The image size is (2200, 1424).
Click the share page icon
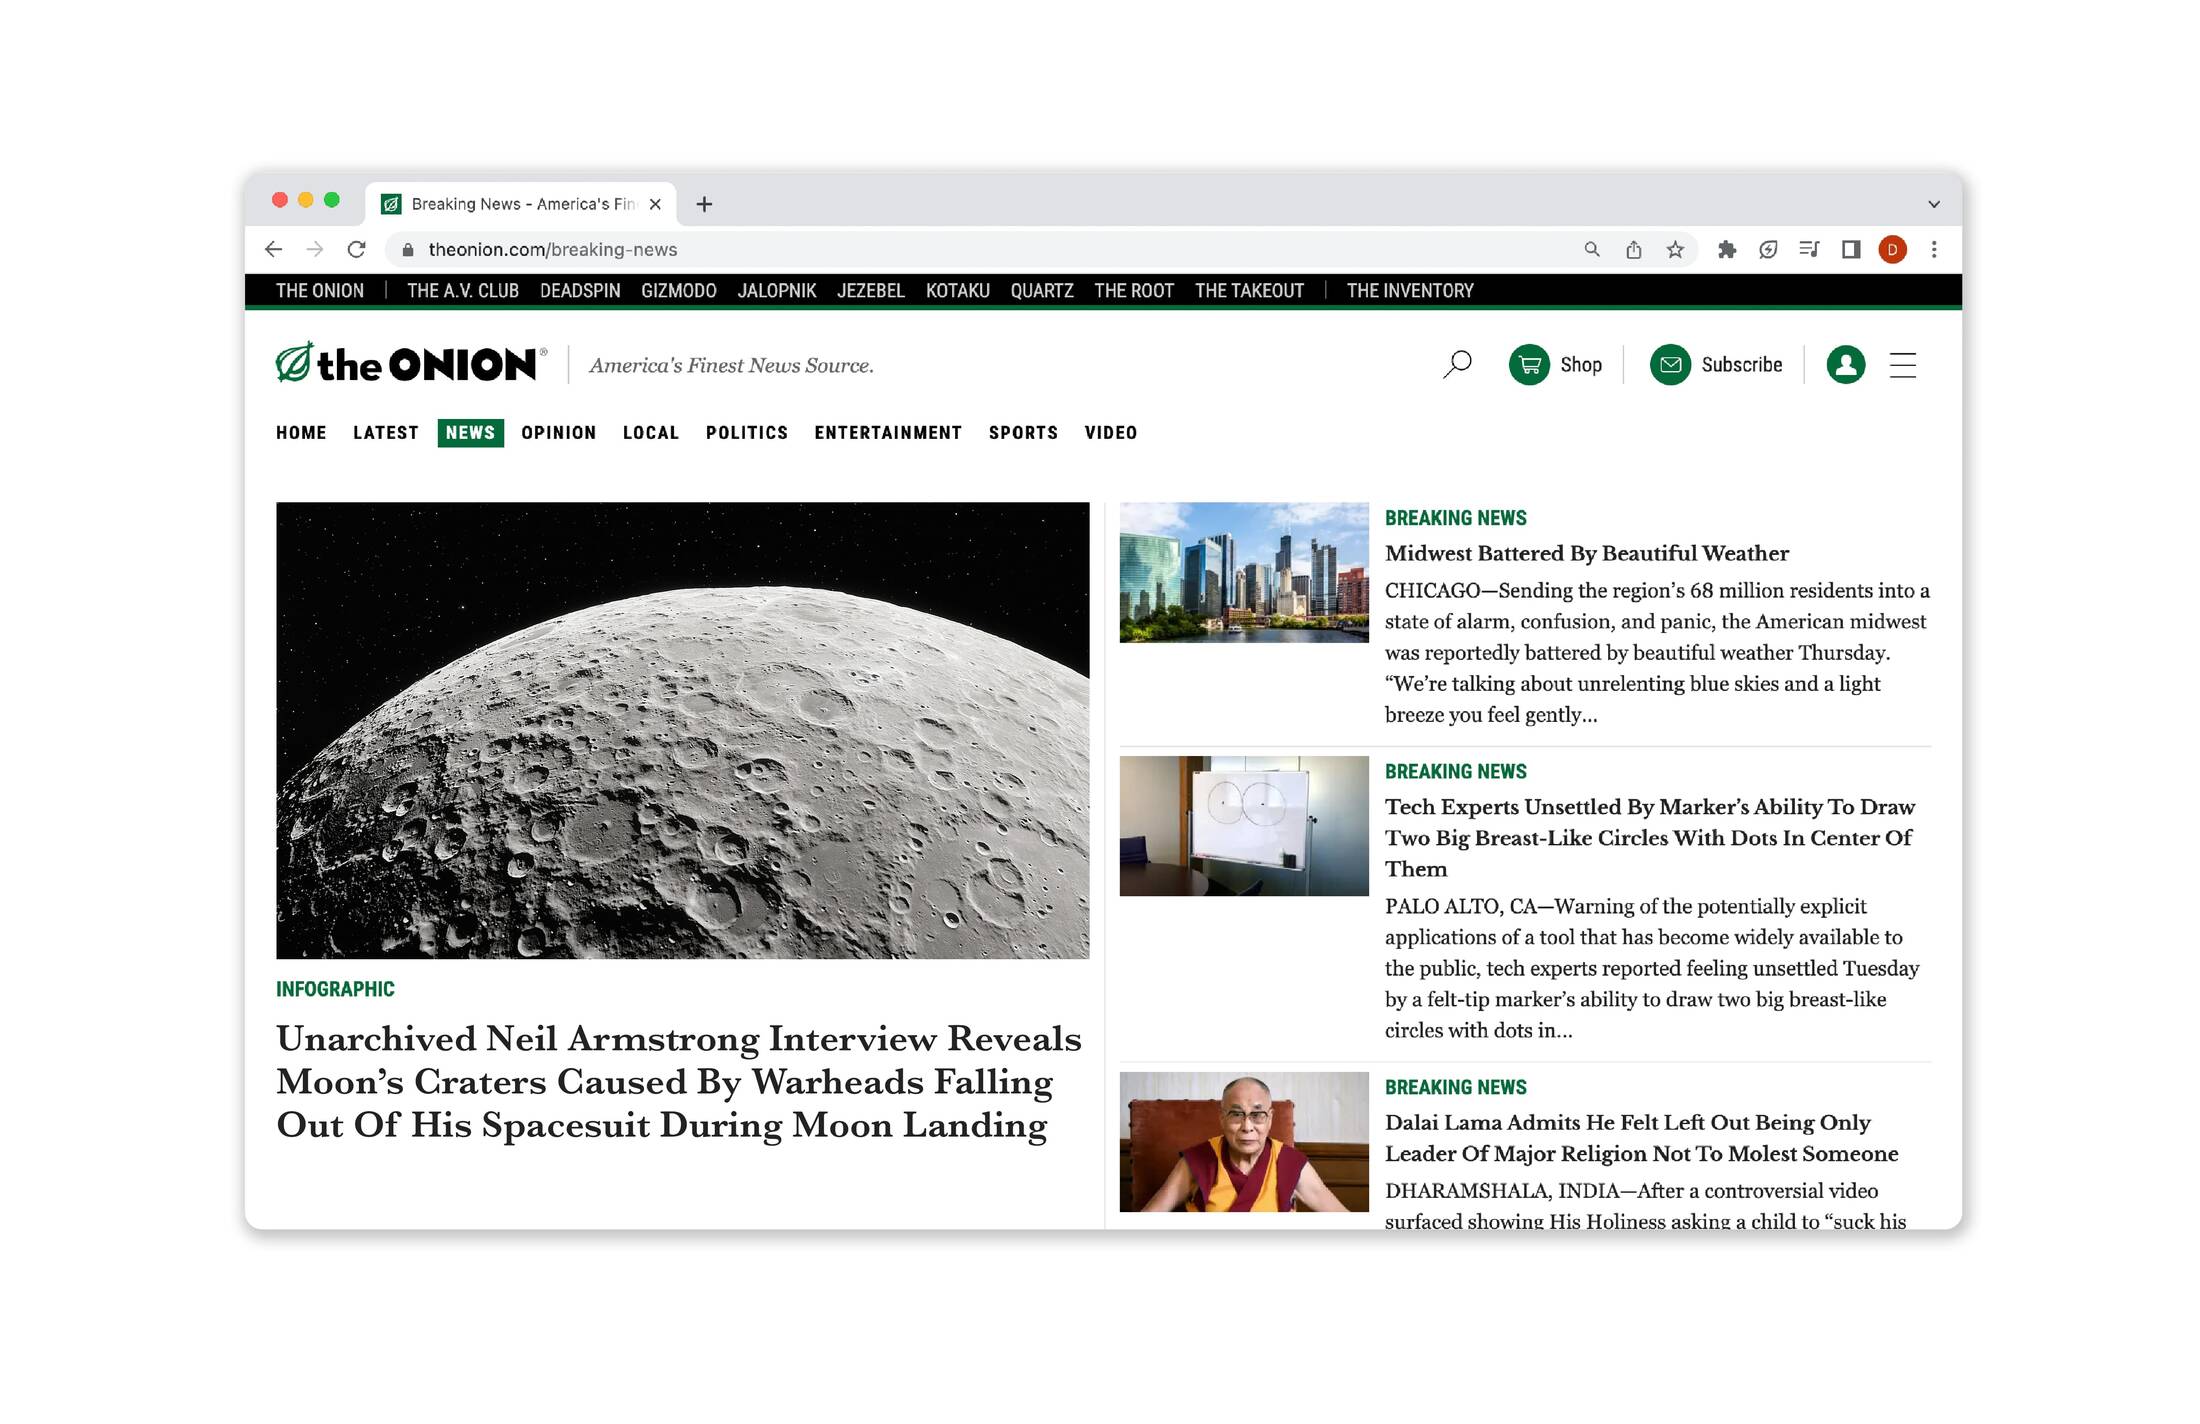coord(1634,249)
